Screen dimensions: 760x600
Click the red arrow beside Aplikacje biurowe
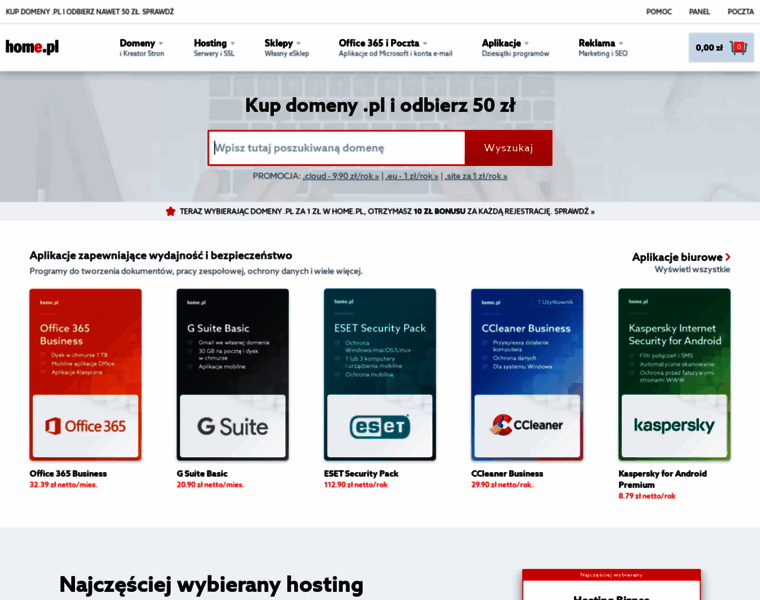(728, 257)
